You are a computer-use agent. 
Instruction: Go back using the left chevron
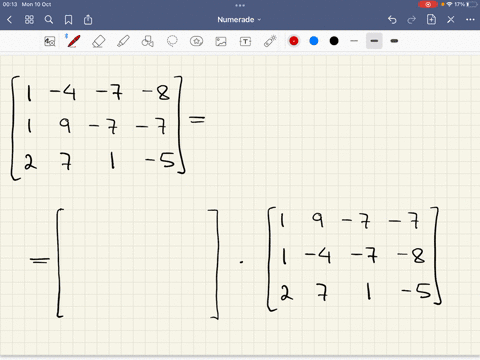click(9, 20)
